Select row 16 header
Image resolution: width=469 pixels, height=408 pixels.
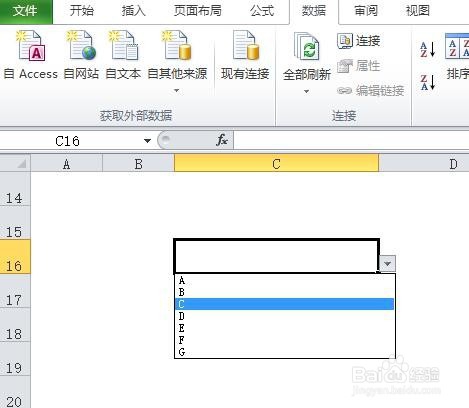pyautogui.click(x=15, y=257)
